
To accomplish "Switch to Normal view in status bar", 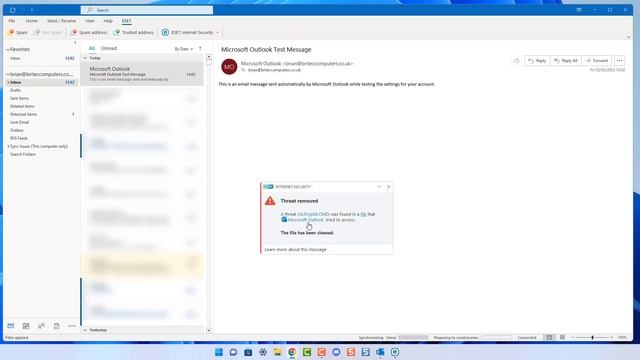I will point(549,338).
